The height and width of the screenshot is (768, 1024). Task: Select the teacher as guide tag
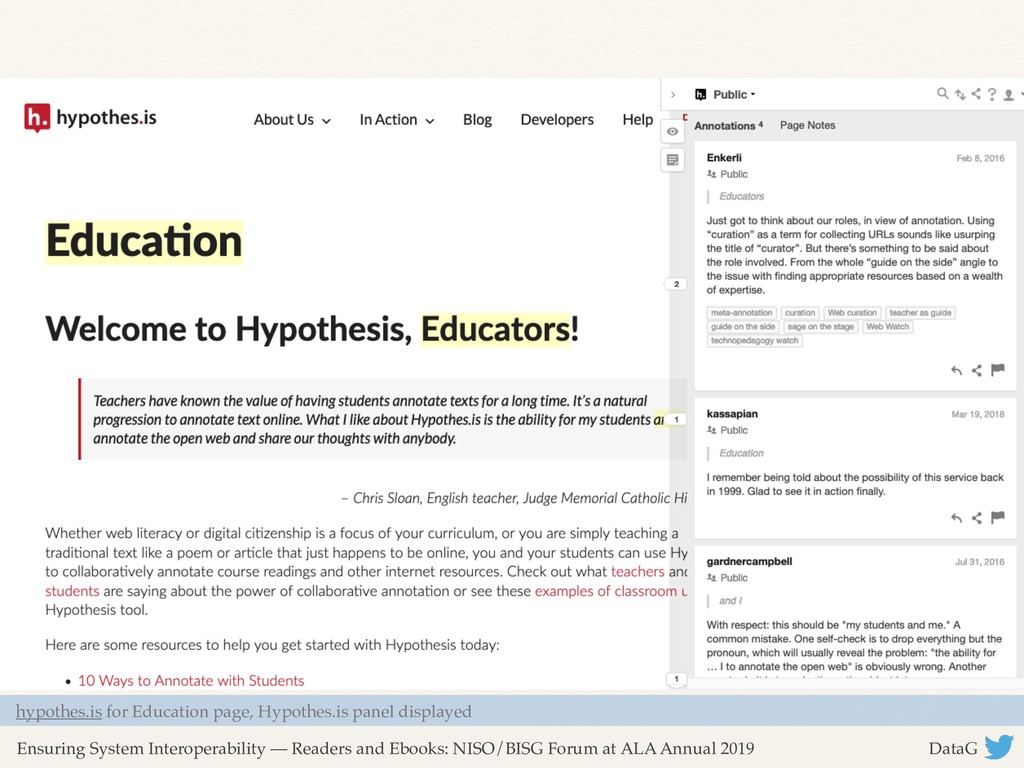(920, 313)
